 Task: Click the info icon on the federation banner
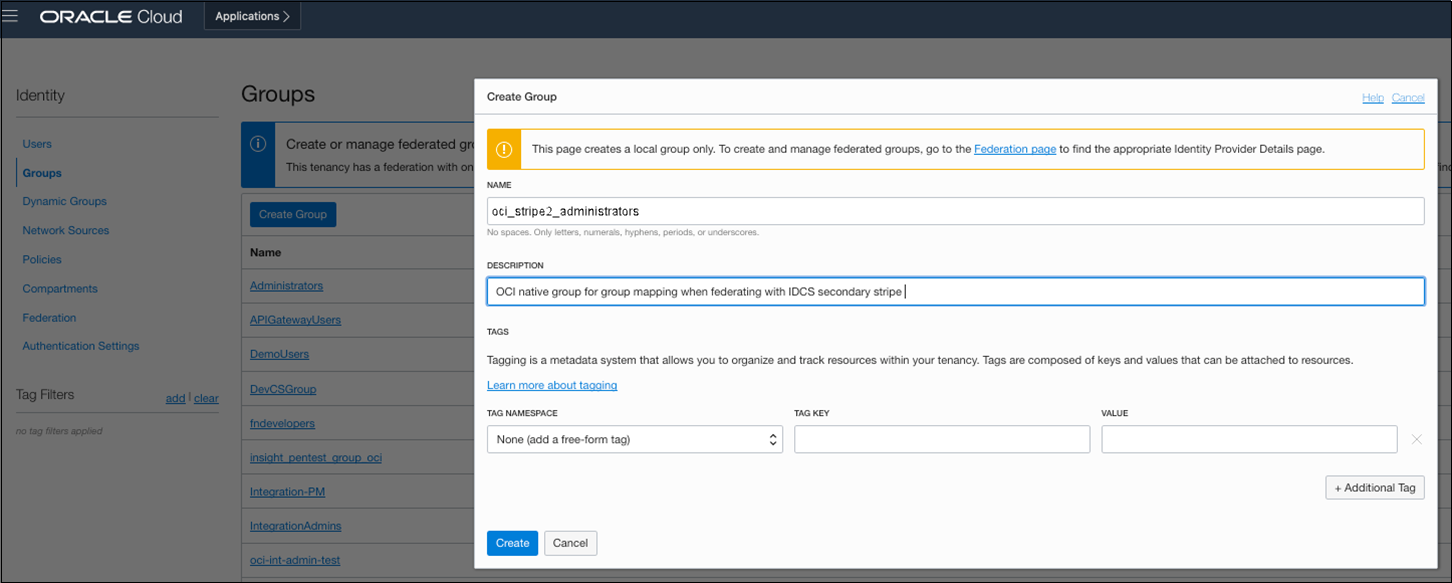(x=257, y=143)
